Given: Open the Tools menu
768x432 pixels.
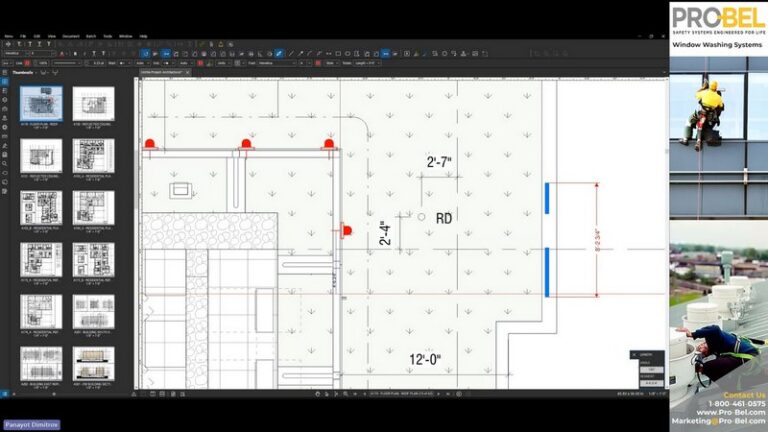Looking at the screenshot, I should 107,36.
